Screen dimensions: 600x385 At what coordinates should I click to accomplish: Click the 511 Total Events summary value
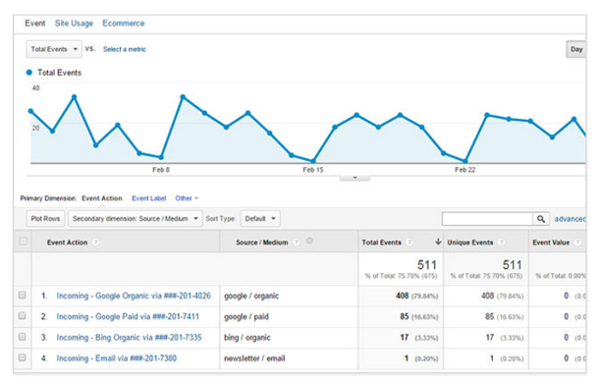tap(427, 265)
